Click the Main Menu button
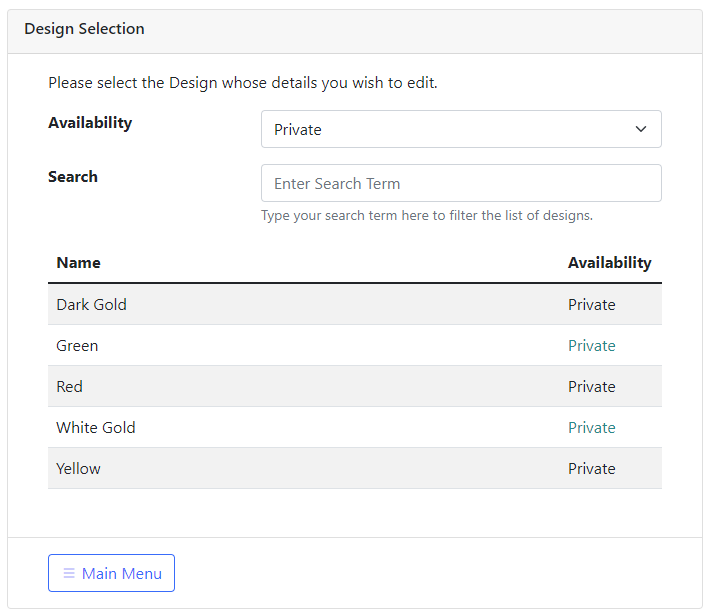713x615 pixels. 111,573
